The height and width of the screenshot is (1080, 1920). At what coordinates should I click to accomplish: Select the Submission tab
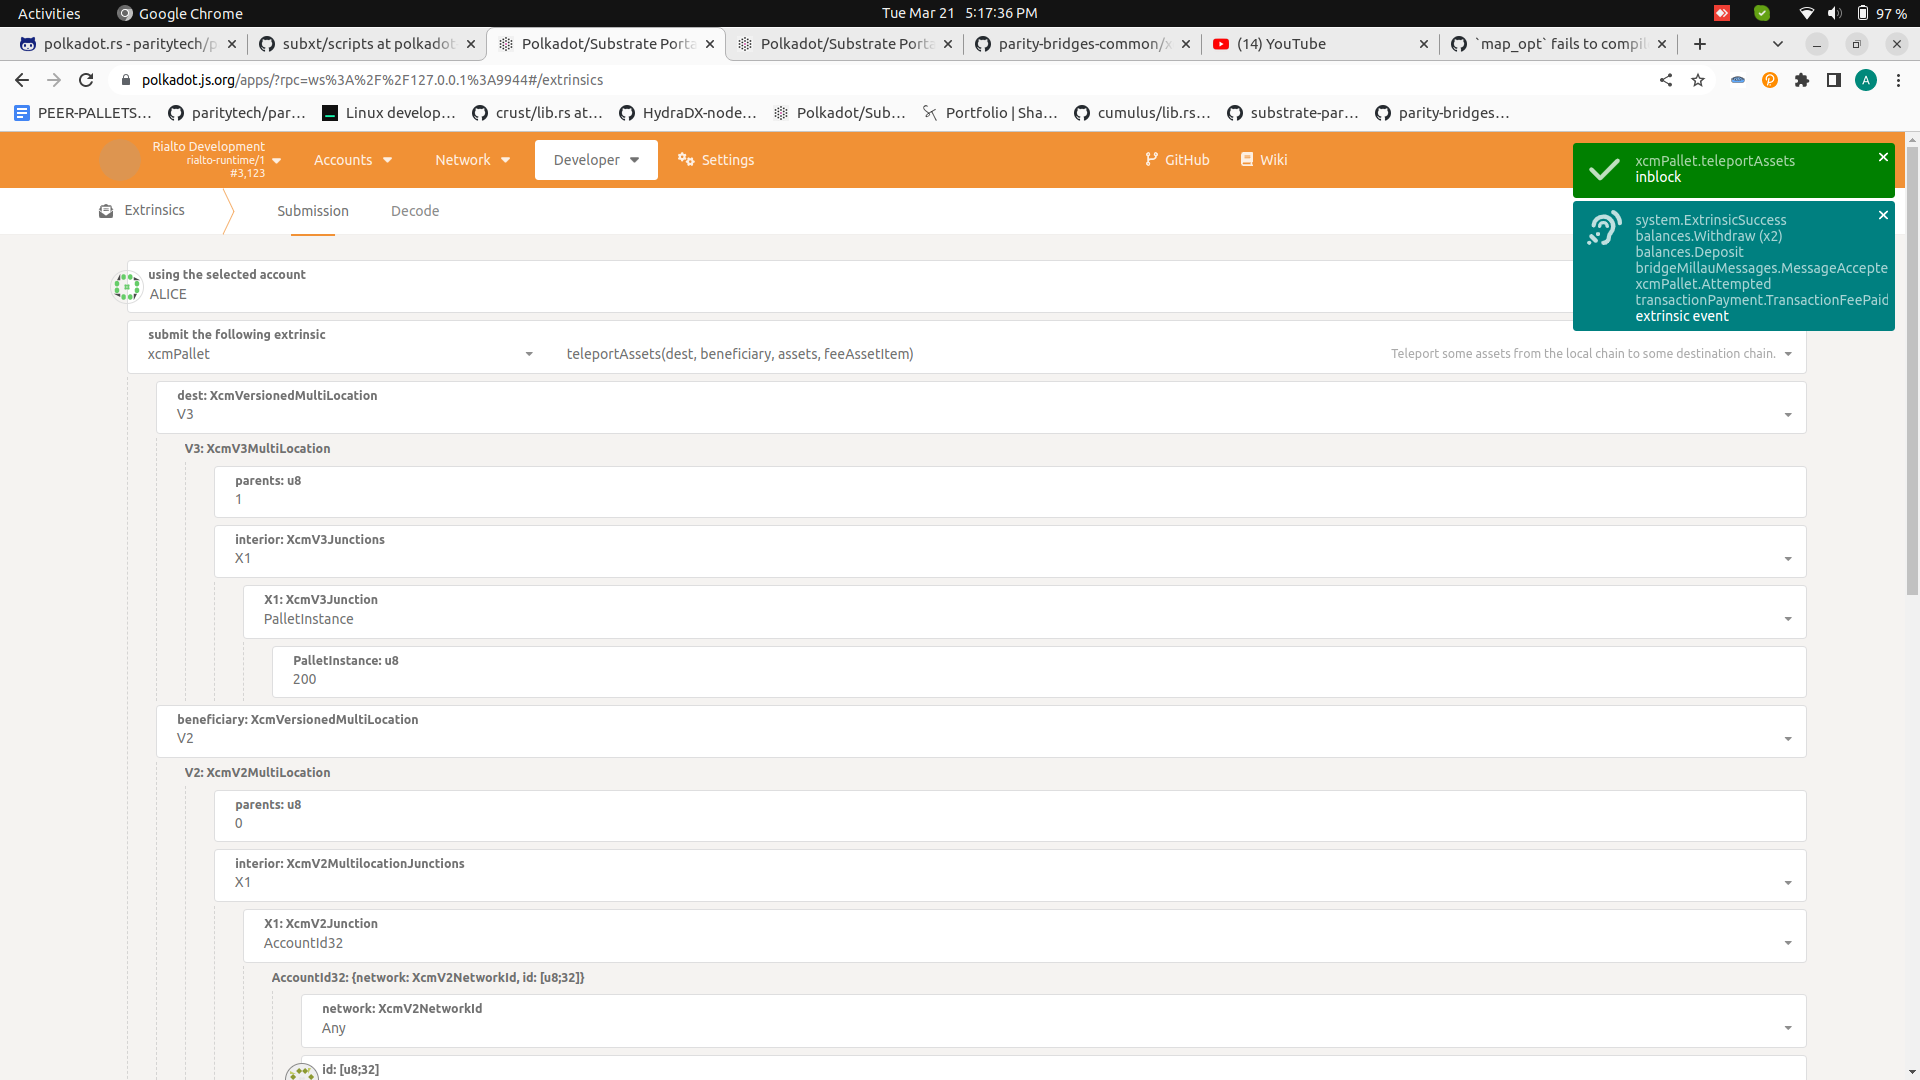[x=313, y=211]
